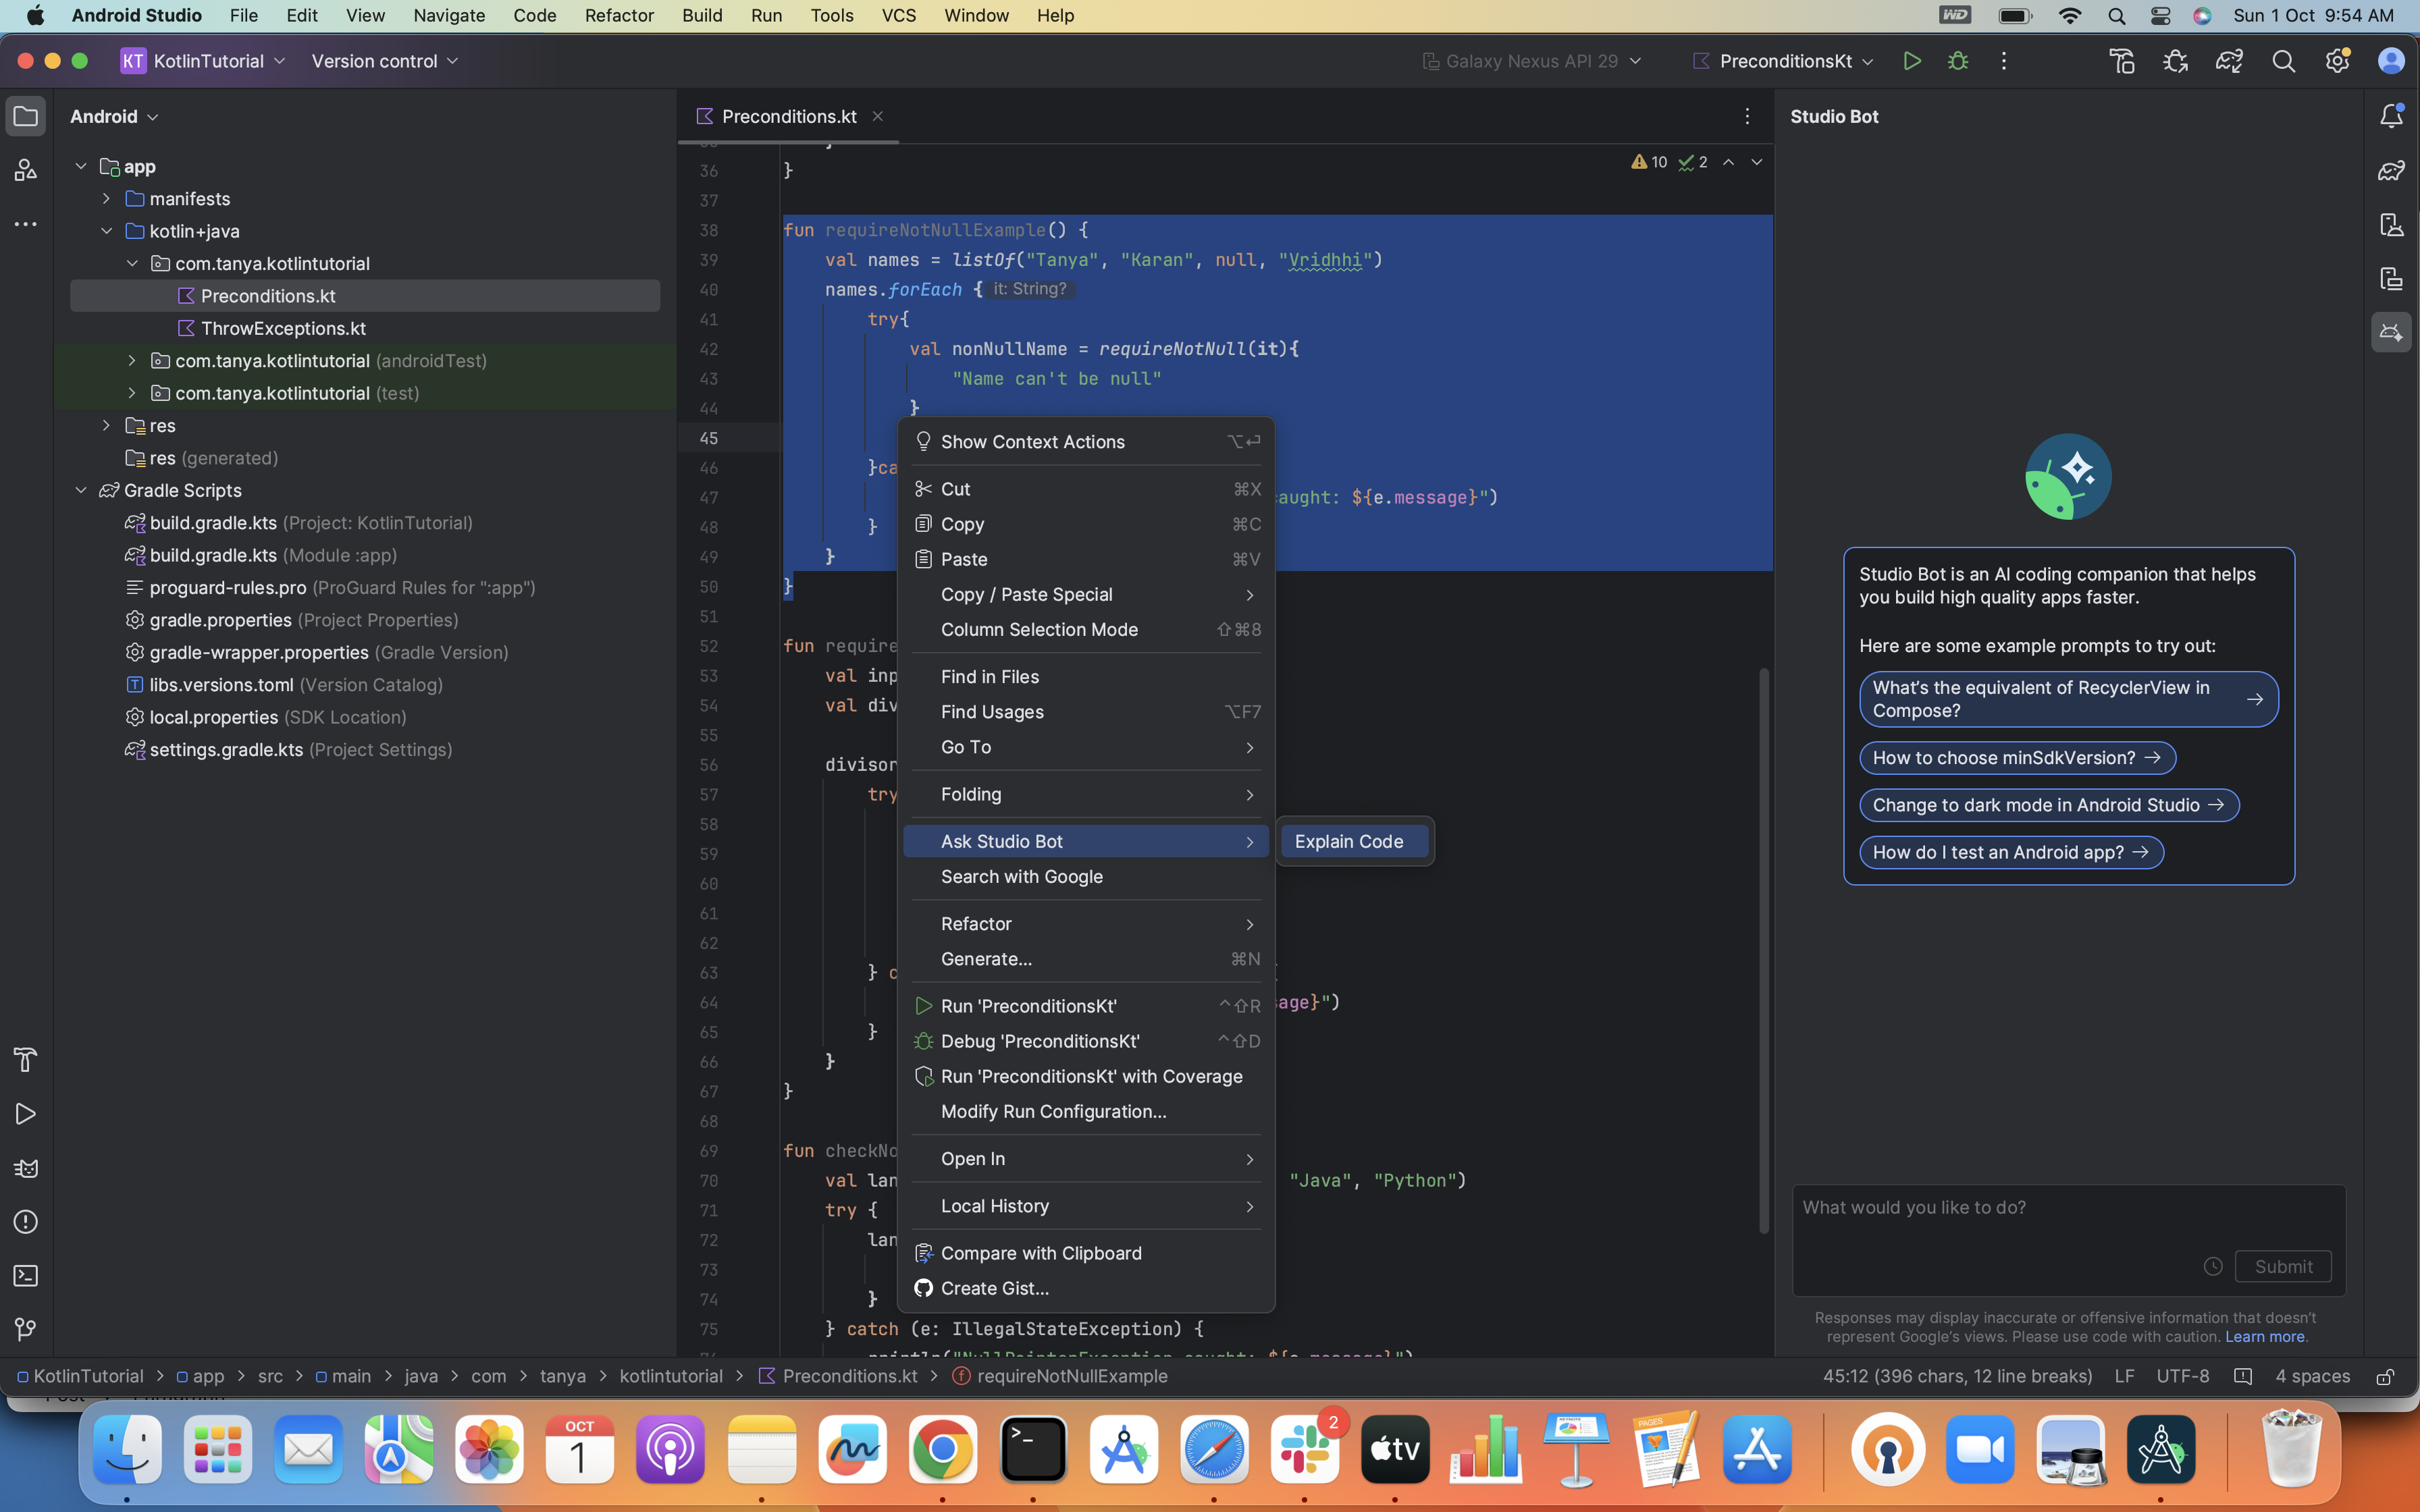Open Terminal tool window icon

pyautogui.click(x=26, y=1276)
